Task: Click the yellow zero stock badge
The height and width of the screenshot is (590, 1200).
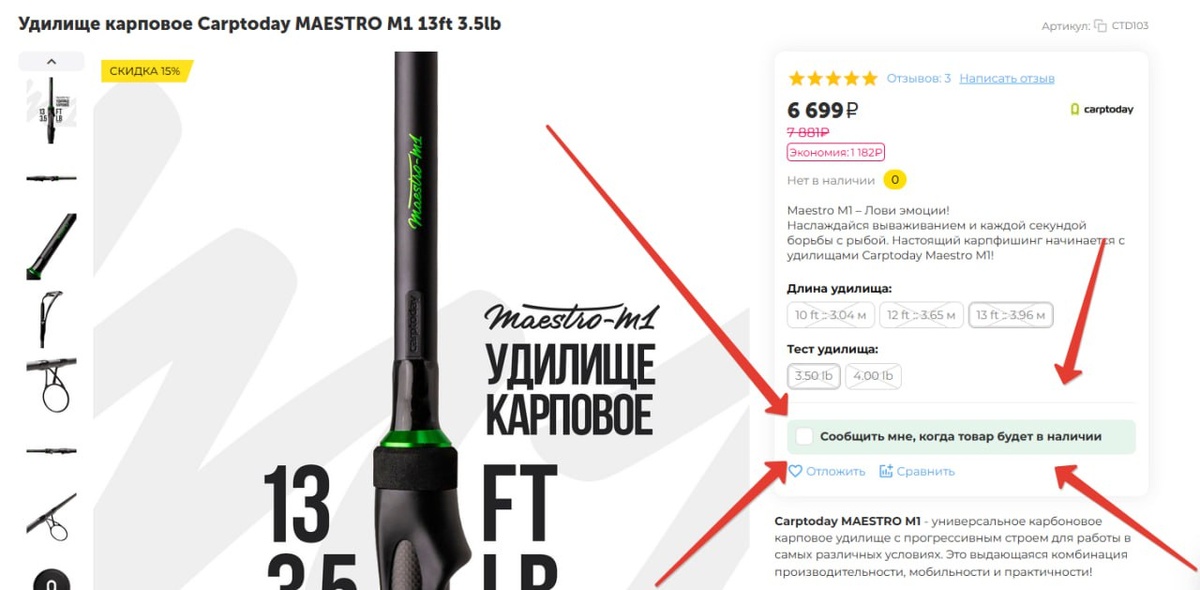Action: [x=895, y=181]
